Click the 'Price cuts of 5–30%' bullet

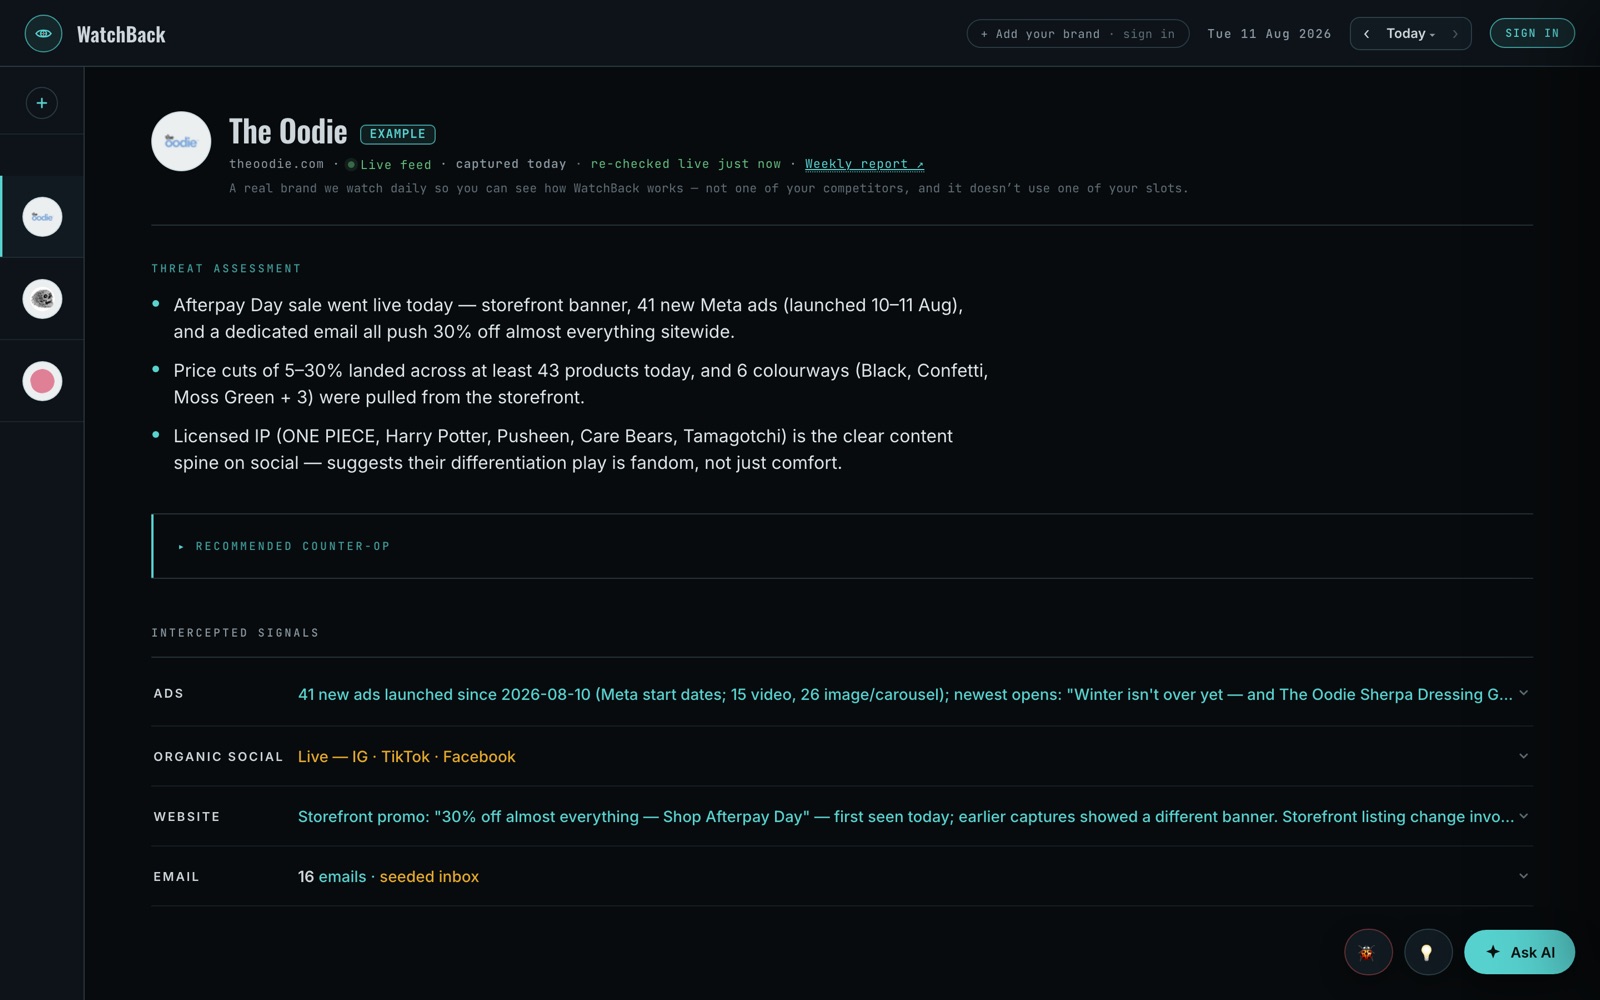581,384
